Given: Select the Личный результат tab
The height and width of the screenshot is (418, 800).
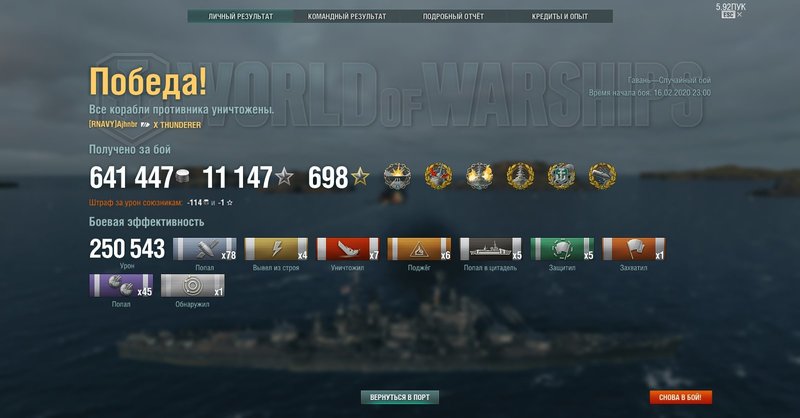Looking at the screenshot, I should [x=240, y=16].
